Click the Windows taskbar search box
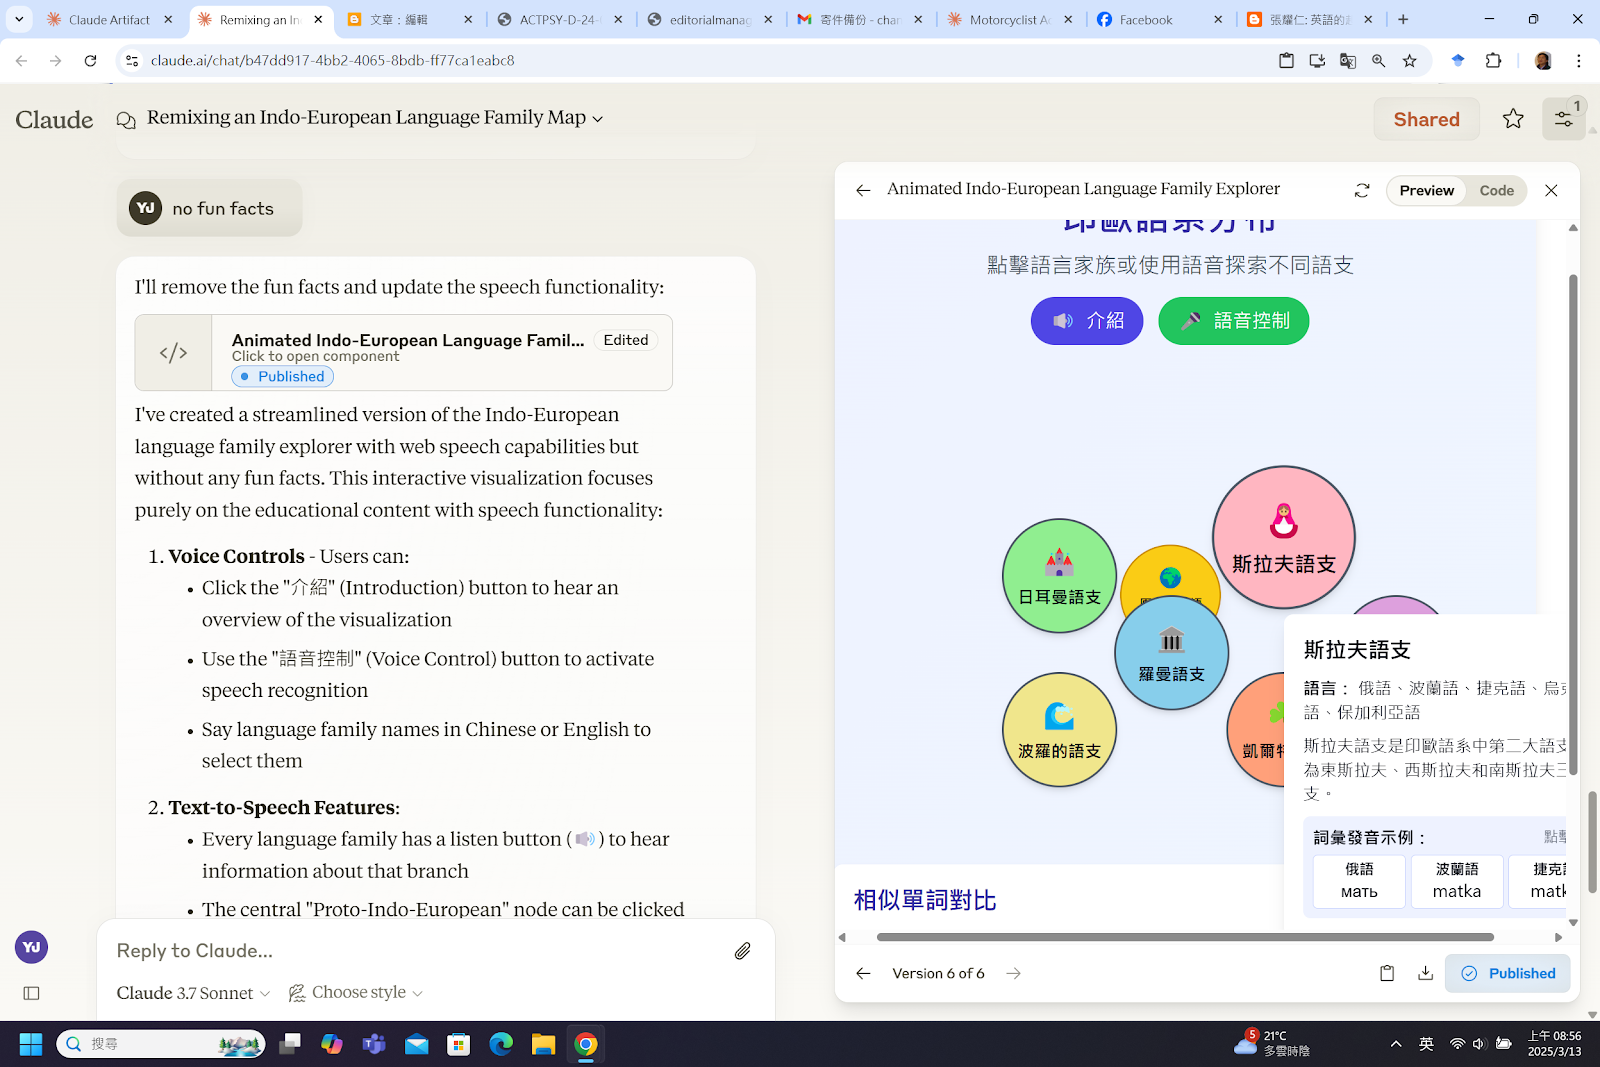Viewport: 1600px width, 1067px height. point(161,1044)
